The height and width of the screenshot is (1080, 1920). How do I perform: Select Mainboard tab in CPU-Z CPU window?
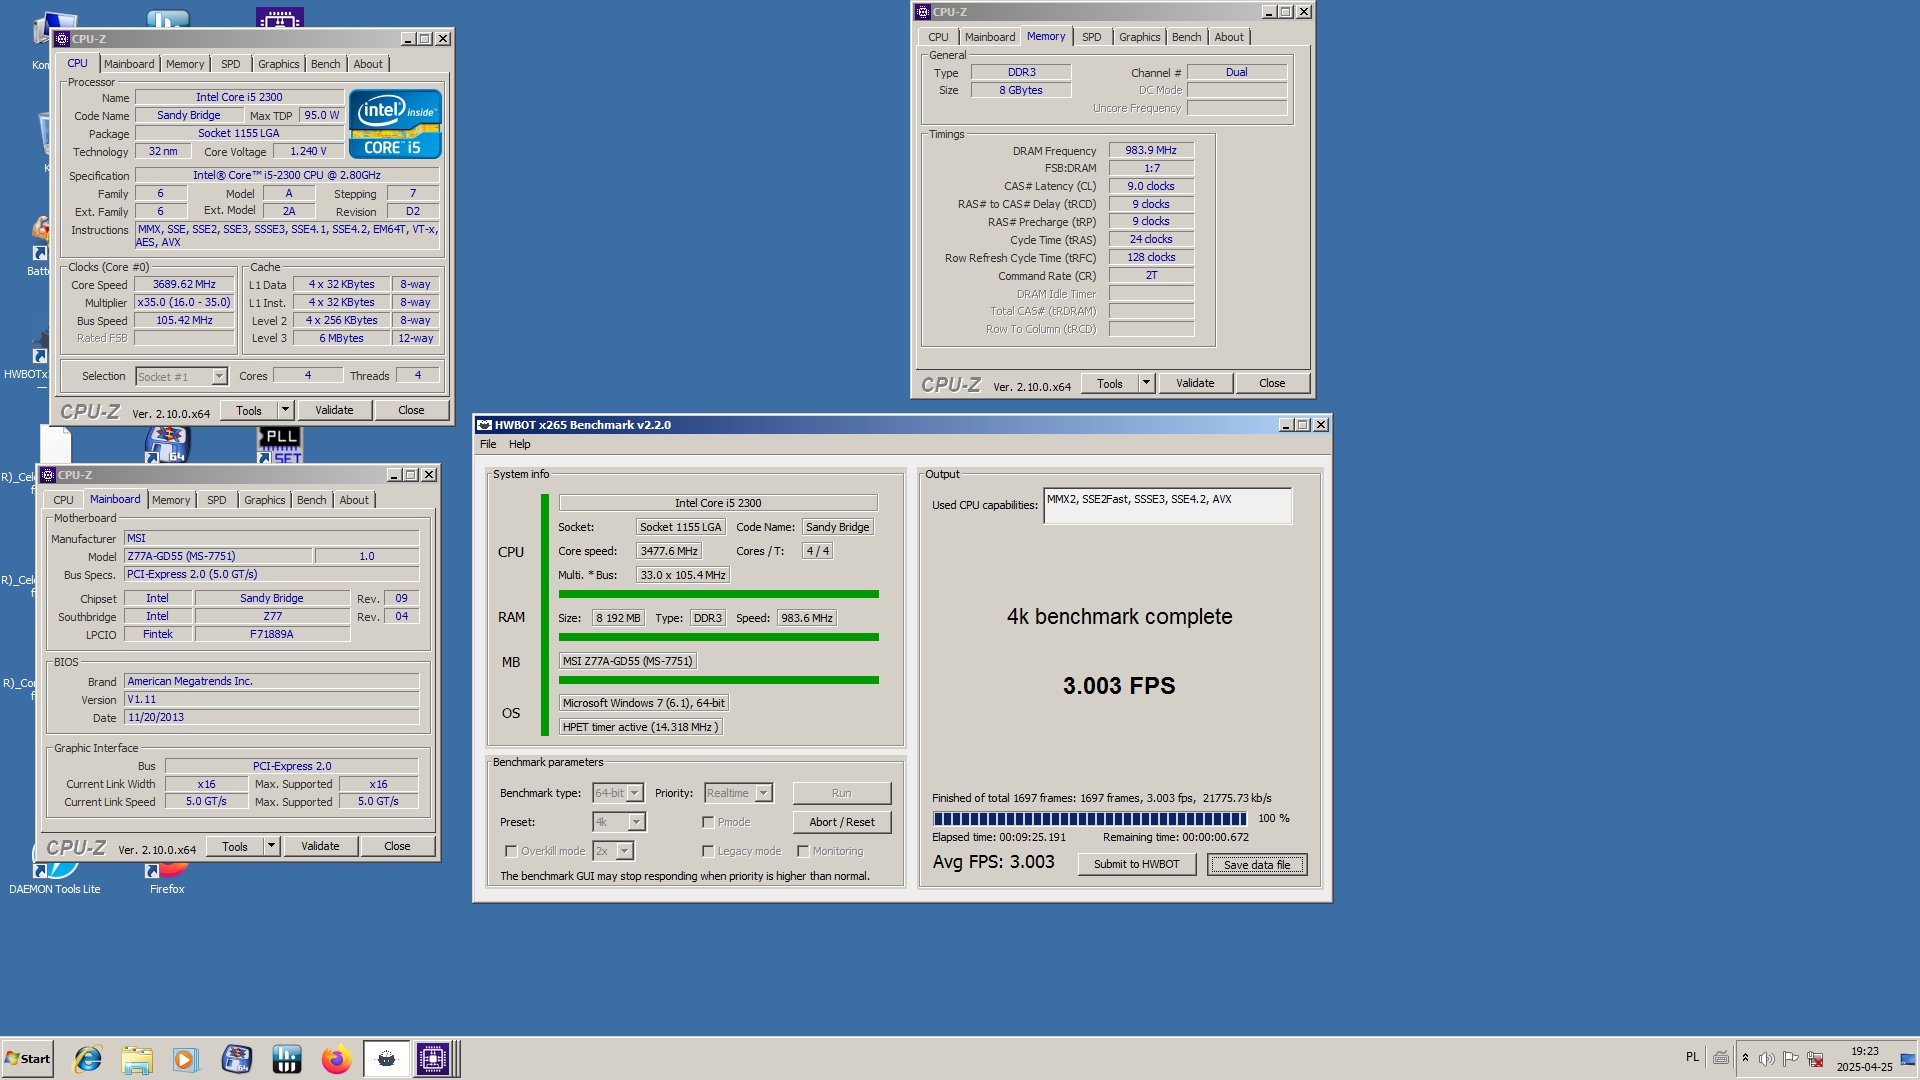pyautogui.click(x=129, y=64)
